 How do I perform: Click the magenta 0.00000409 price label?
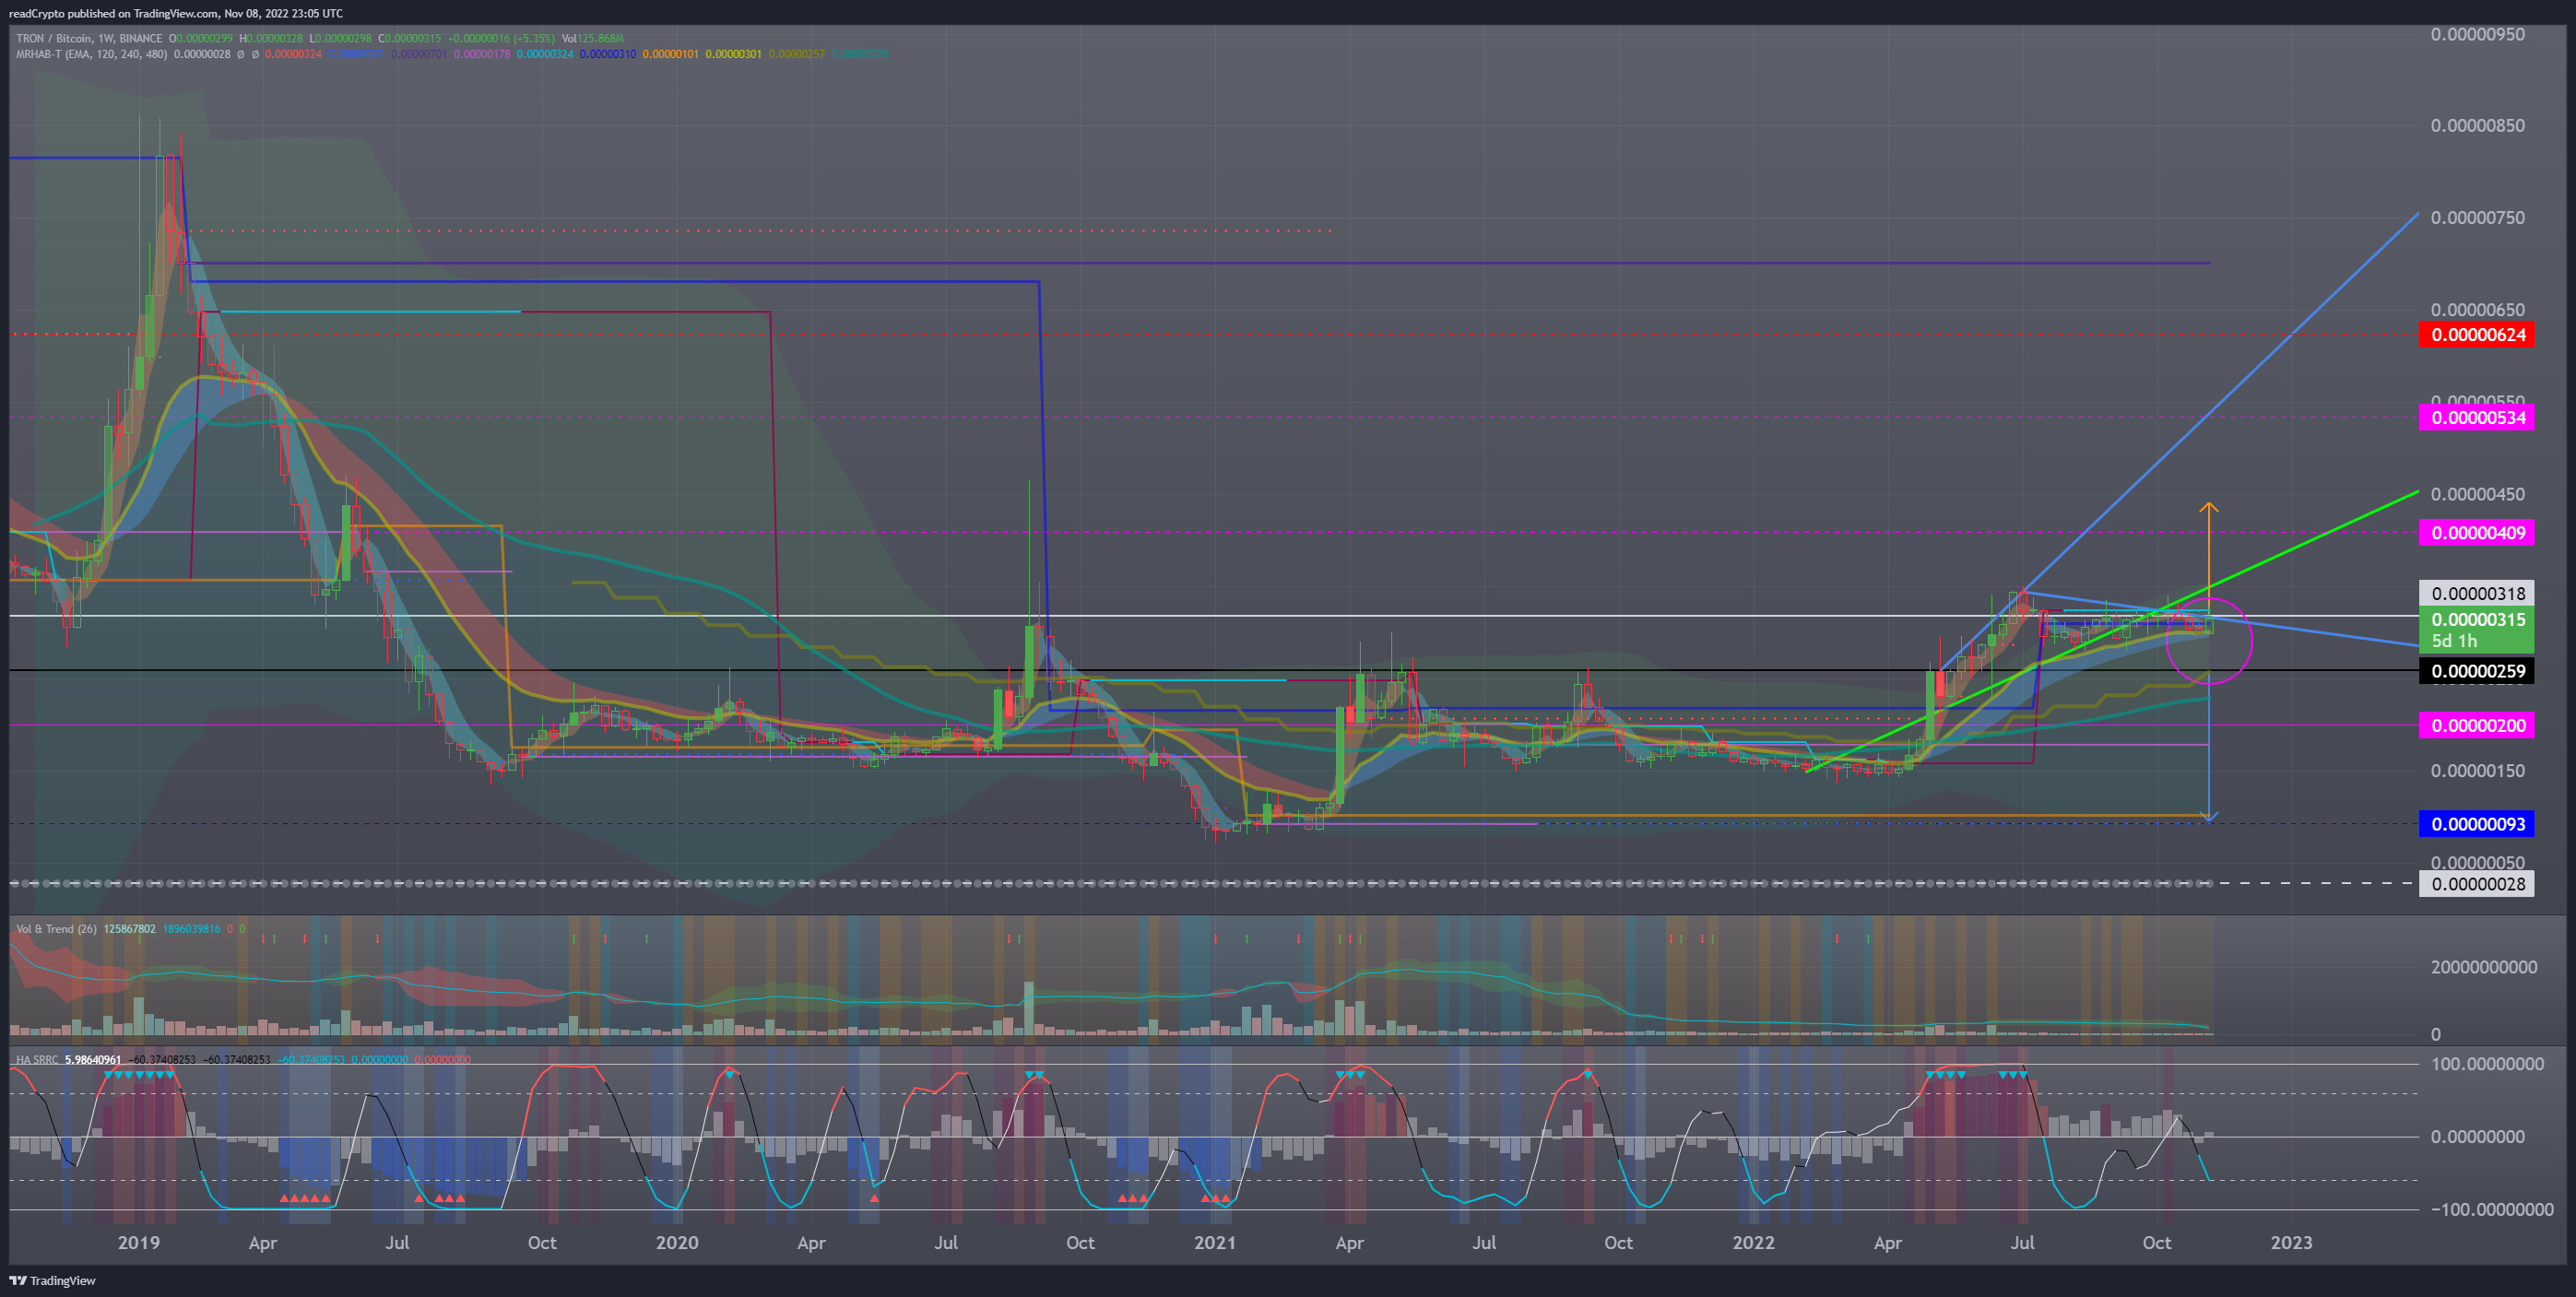pyautogui.click(x=2477, y=533)
